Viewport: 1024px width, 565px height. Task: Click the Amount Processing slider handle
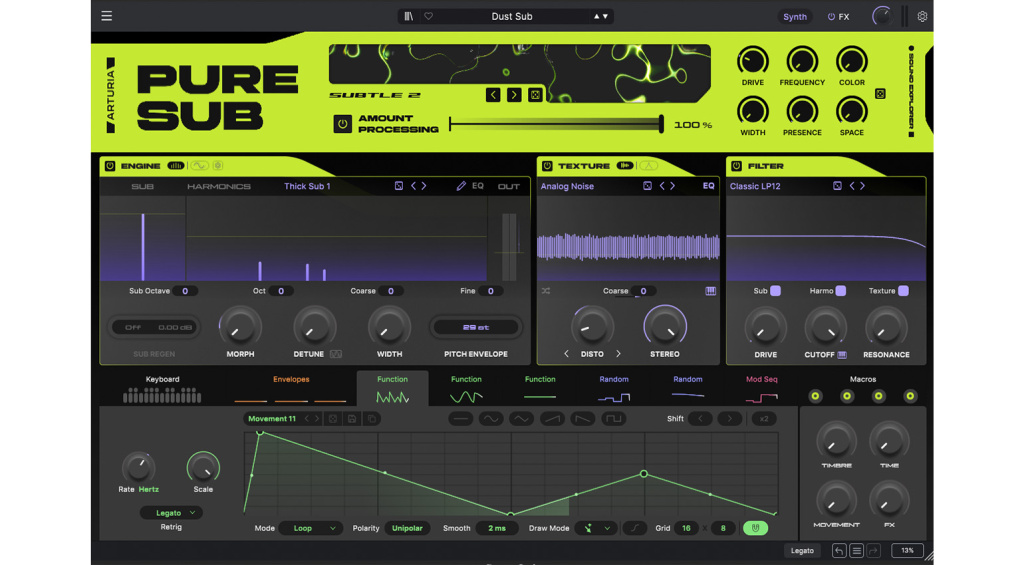tap(661, 123)
